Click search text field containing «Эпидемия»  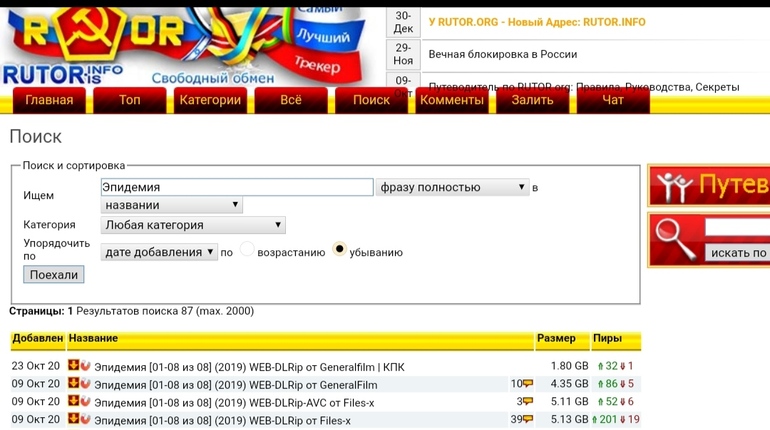pos(237,187)
